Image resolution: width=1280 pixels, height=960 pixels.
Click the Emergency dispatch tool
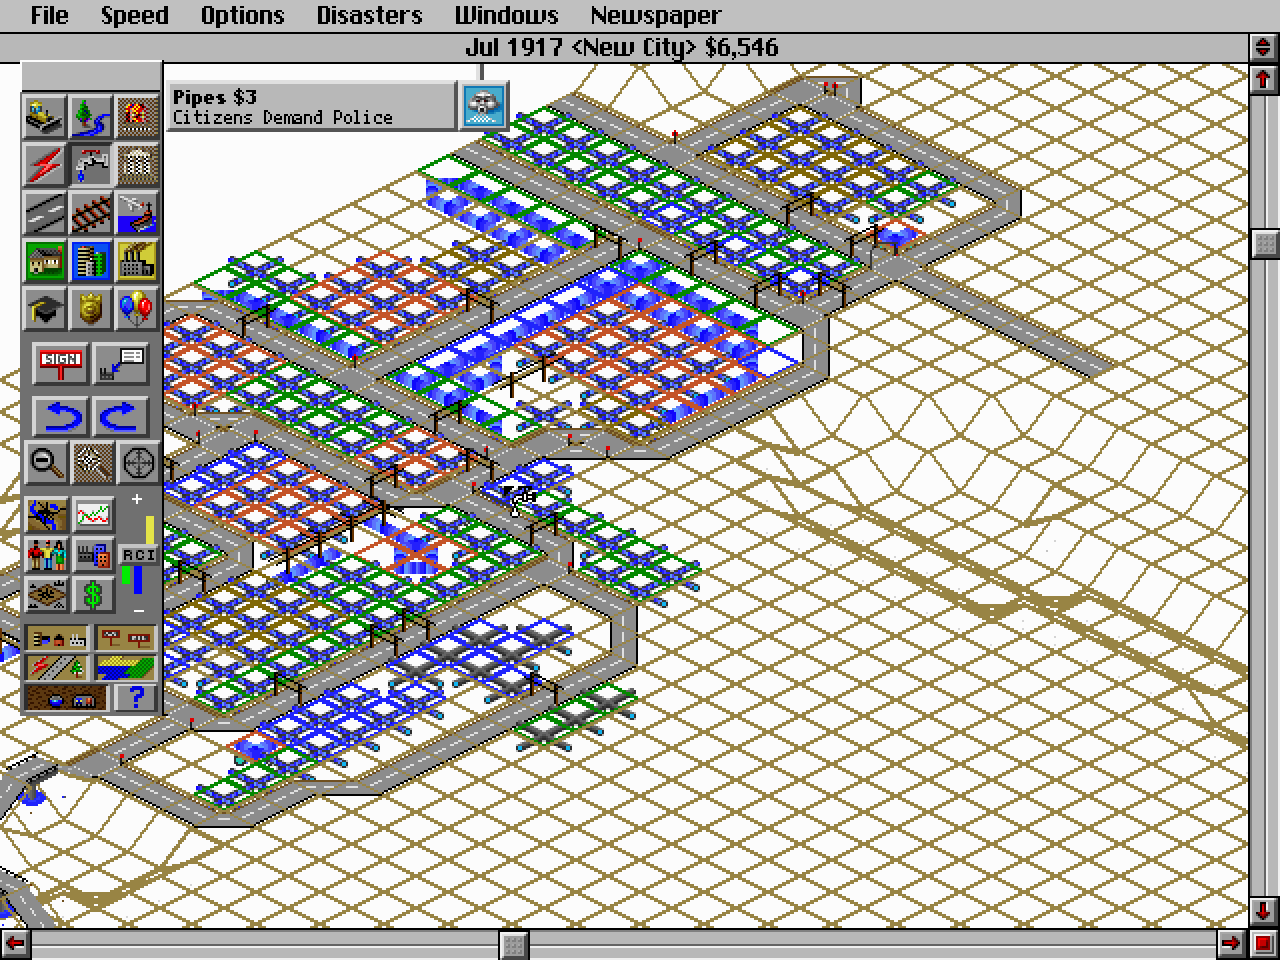137,118
